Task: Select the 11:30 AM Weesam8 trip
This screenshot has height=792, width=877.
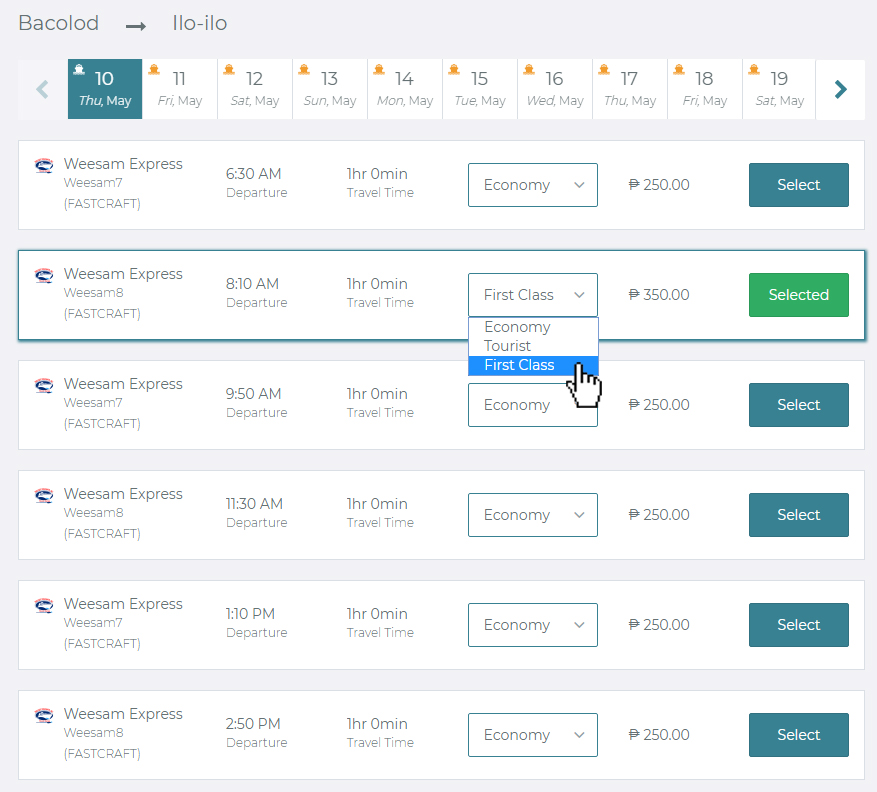Action: (799, 515)
